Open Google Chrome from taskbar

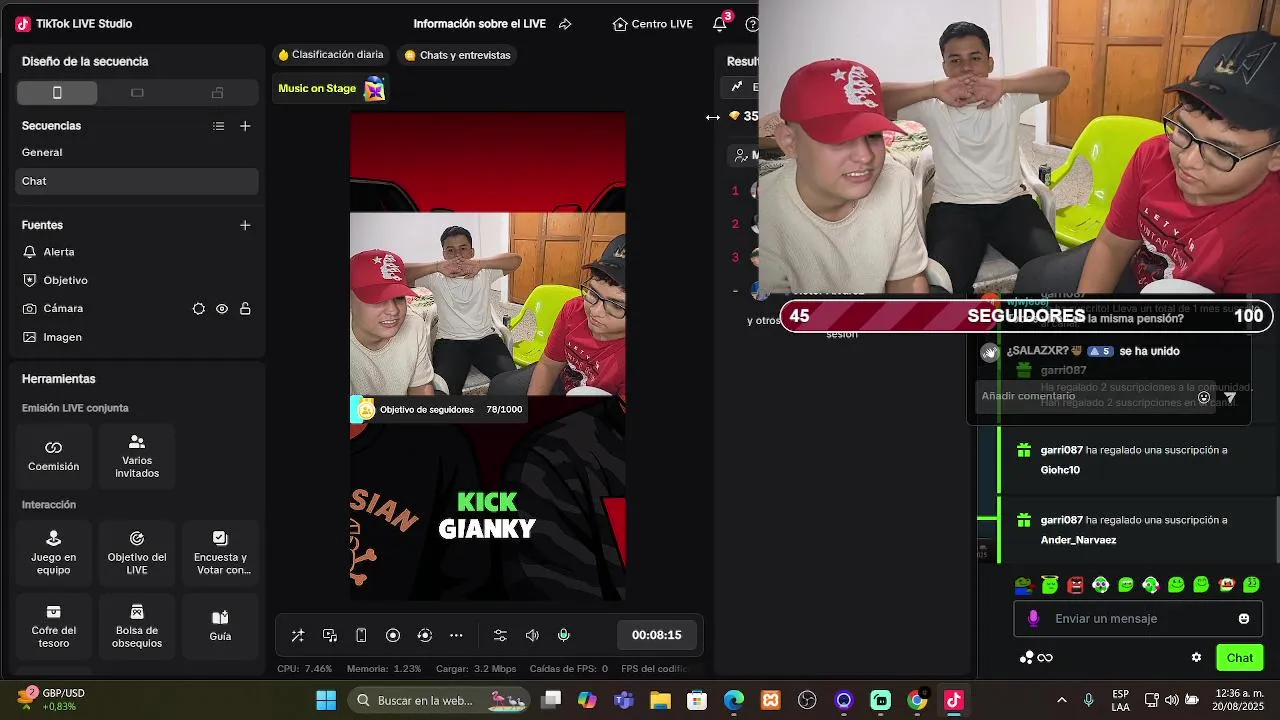pyautogui.click(x=917, y=700)
